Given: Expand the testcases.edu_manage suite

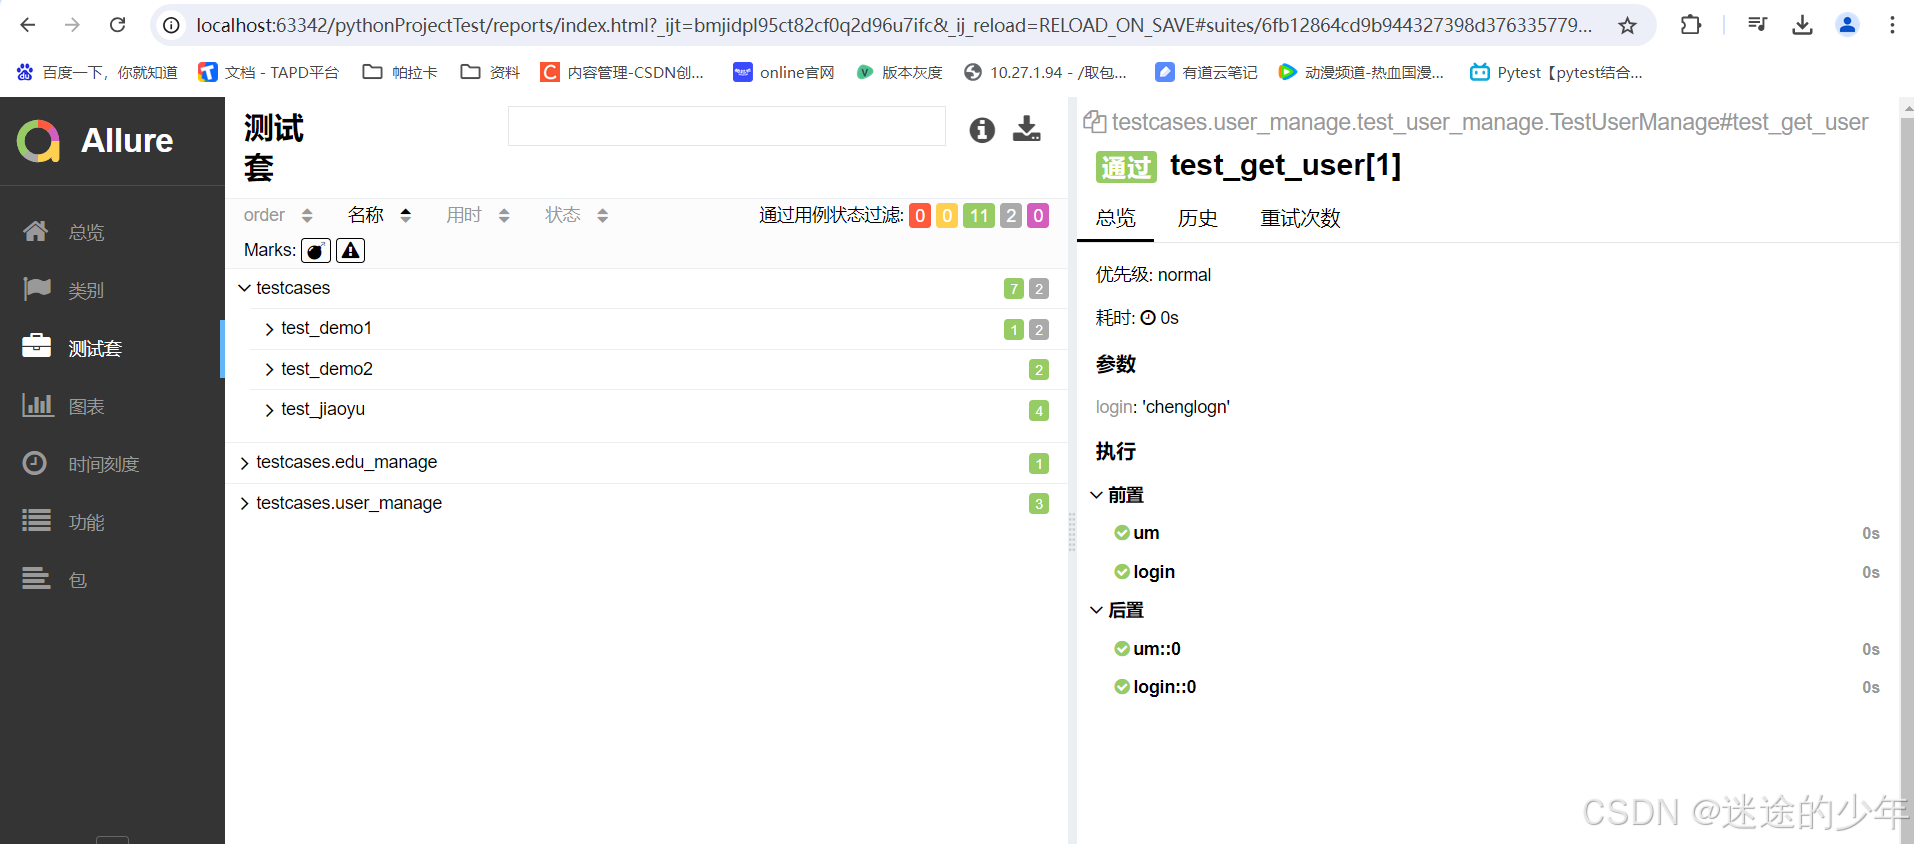Looking at the screenshot, I should click(645, 462).
